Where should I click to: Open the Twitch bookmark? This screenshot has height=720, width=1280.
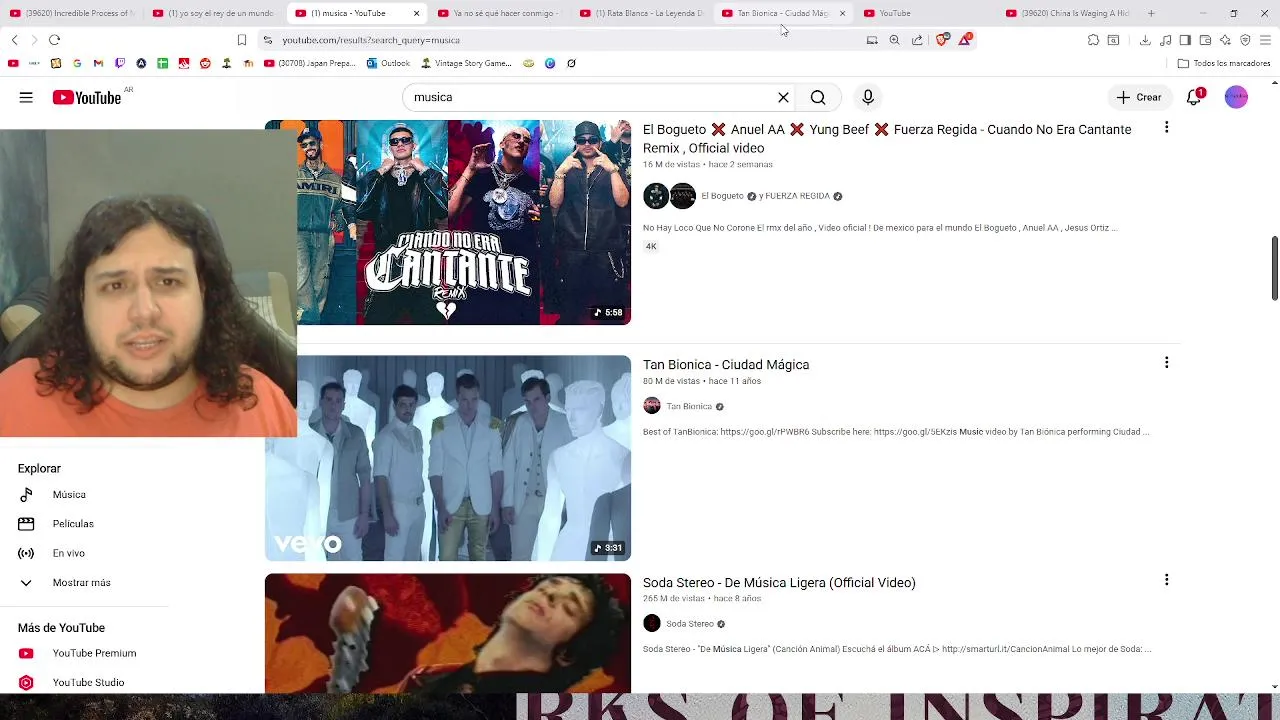click(120, 63)
